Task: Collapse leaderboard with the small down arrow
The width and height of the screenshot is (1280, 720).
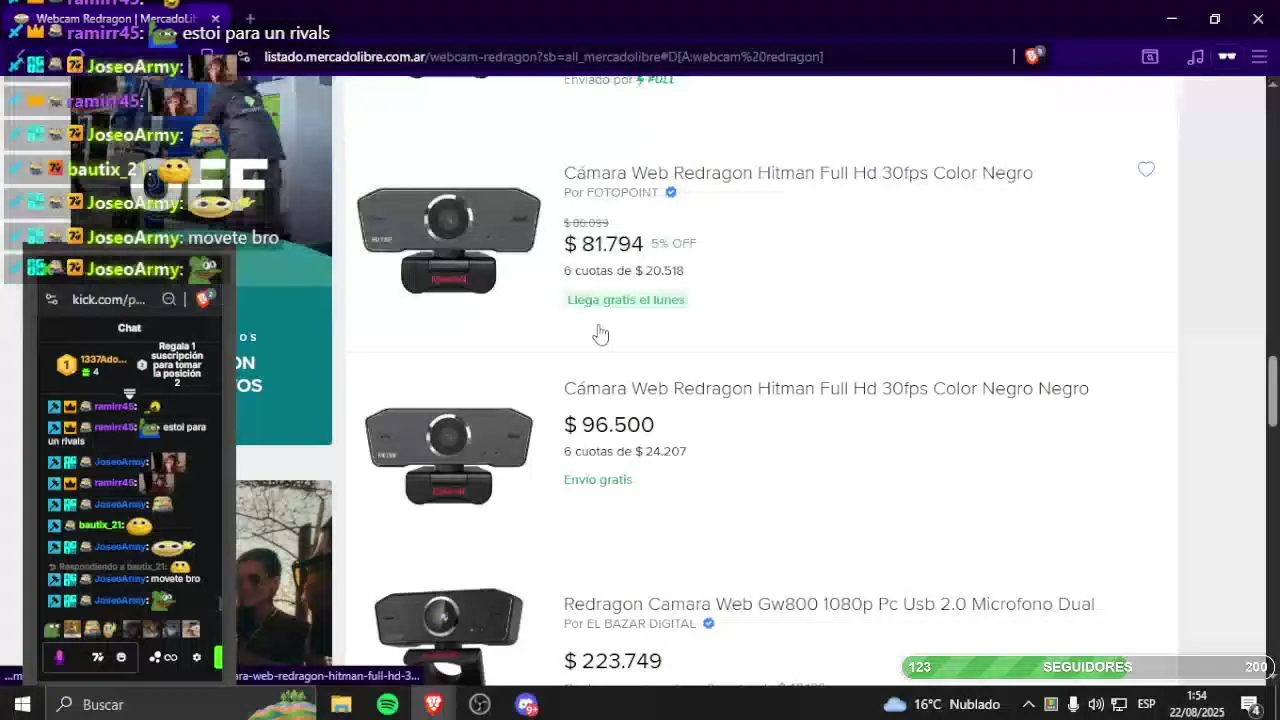Action: 129,394
